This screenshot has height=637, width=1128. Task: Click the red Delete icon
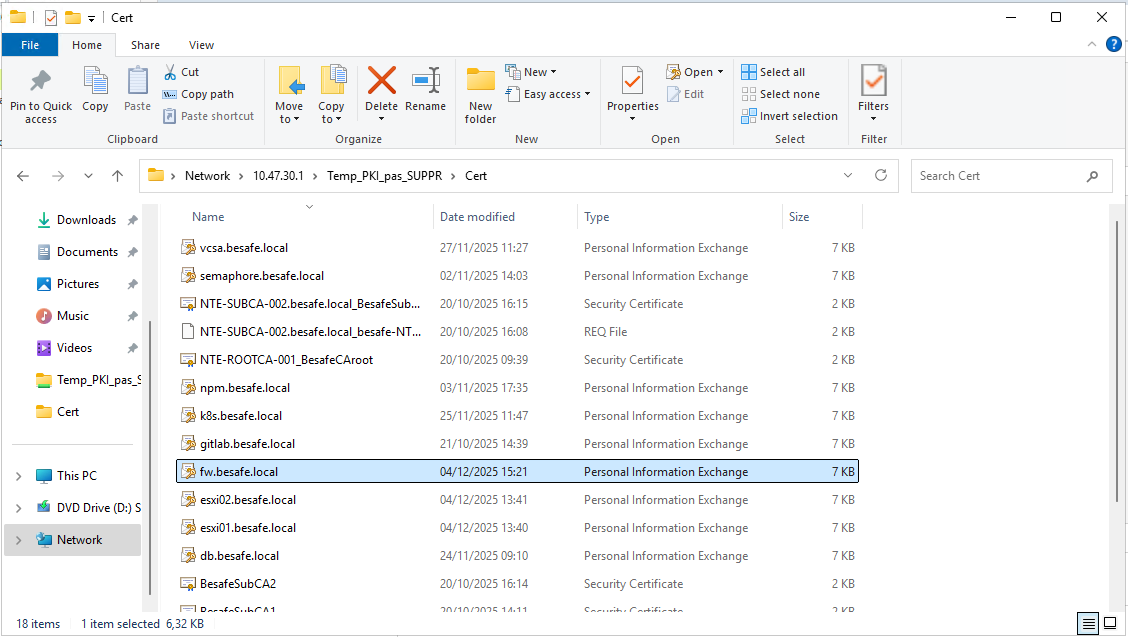pos(381,80)
